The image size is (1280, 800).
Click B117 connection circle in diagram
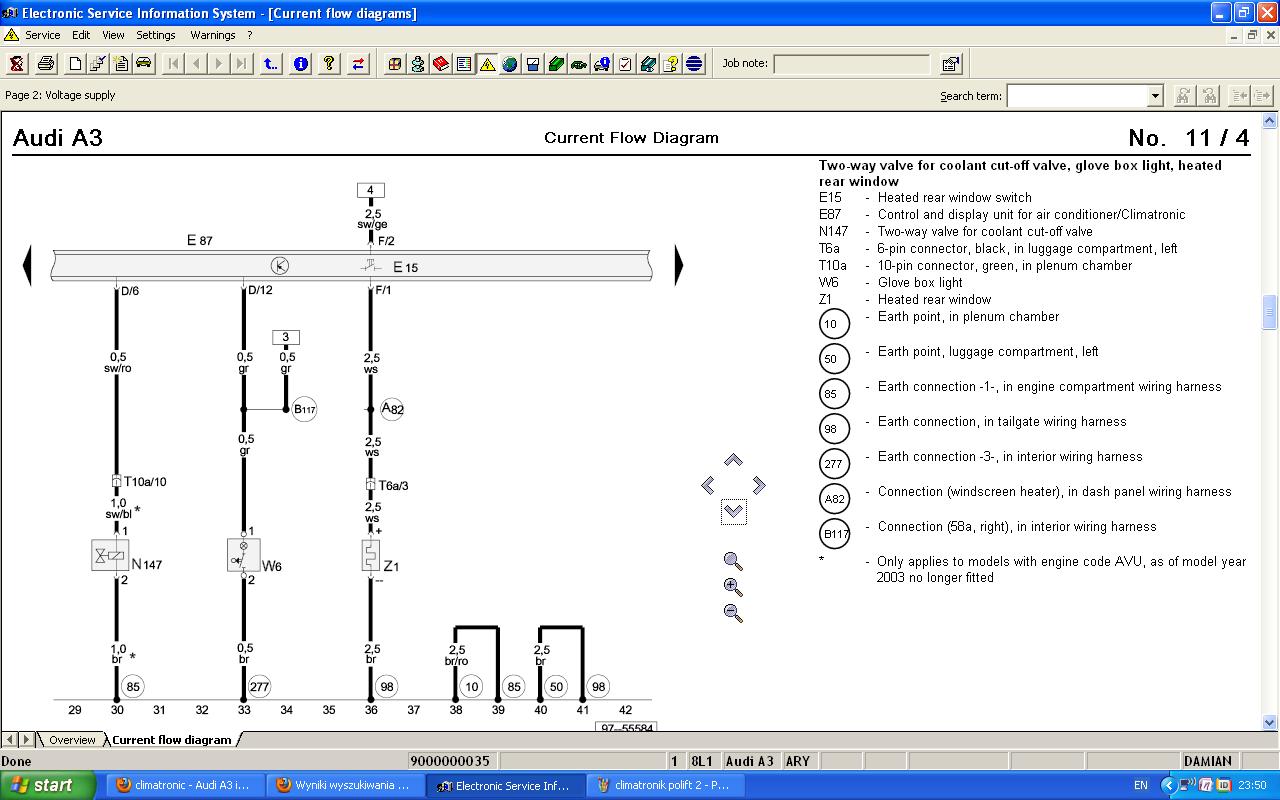[x=304, y=409]
